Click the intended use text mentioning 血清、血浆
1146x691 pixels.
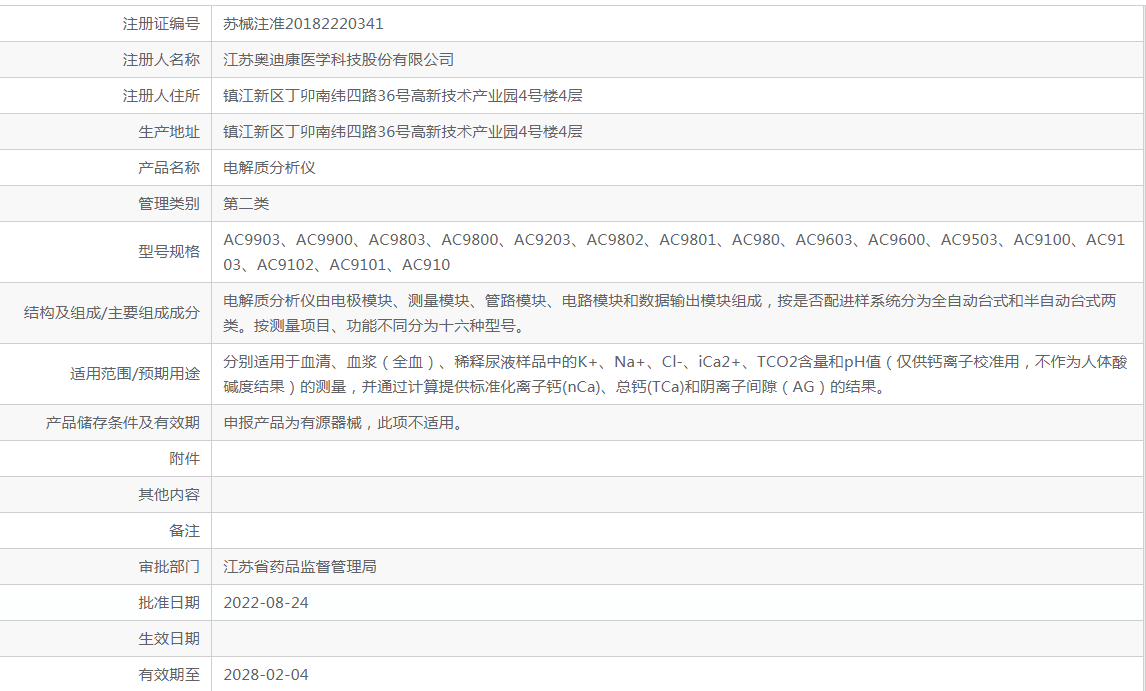[x=675, y=374]
